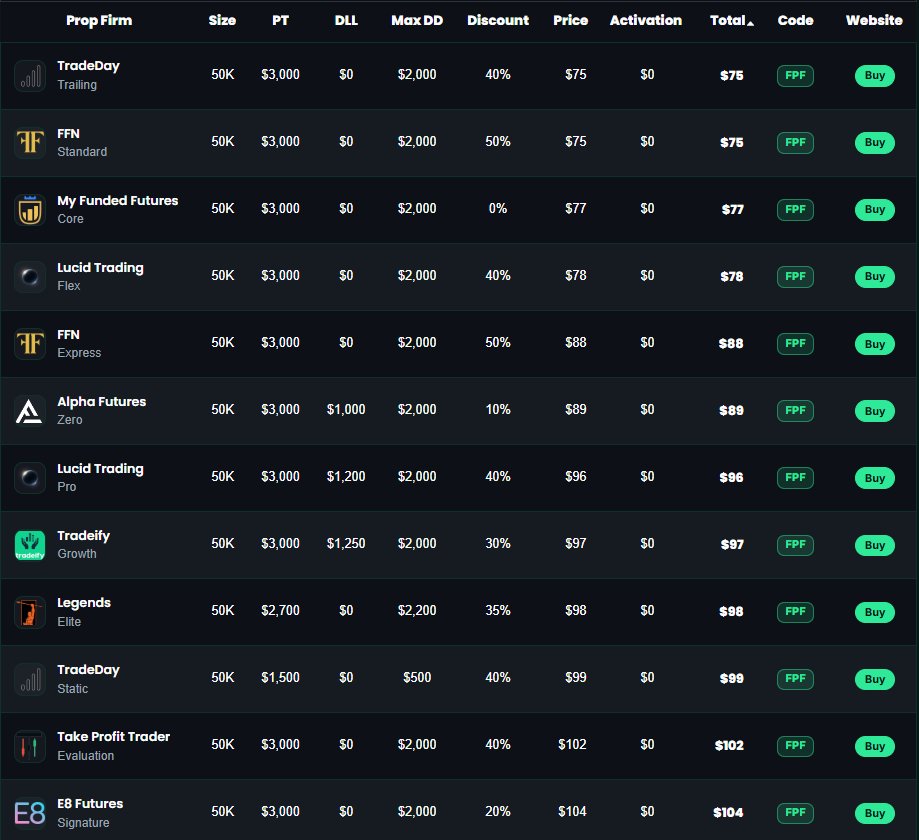The height and width of the screenshot is (840, 919).
Task: Copy FPF code for FFN Express
Action: click(795, 344)
